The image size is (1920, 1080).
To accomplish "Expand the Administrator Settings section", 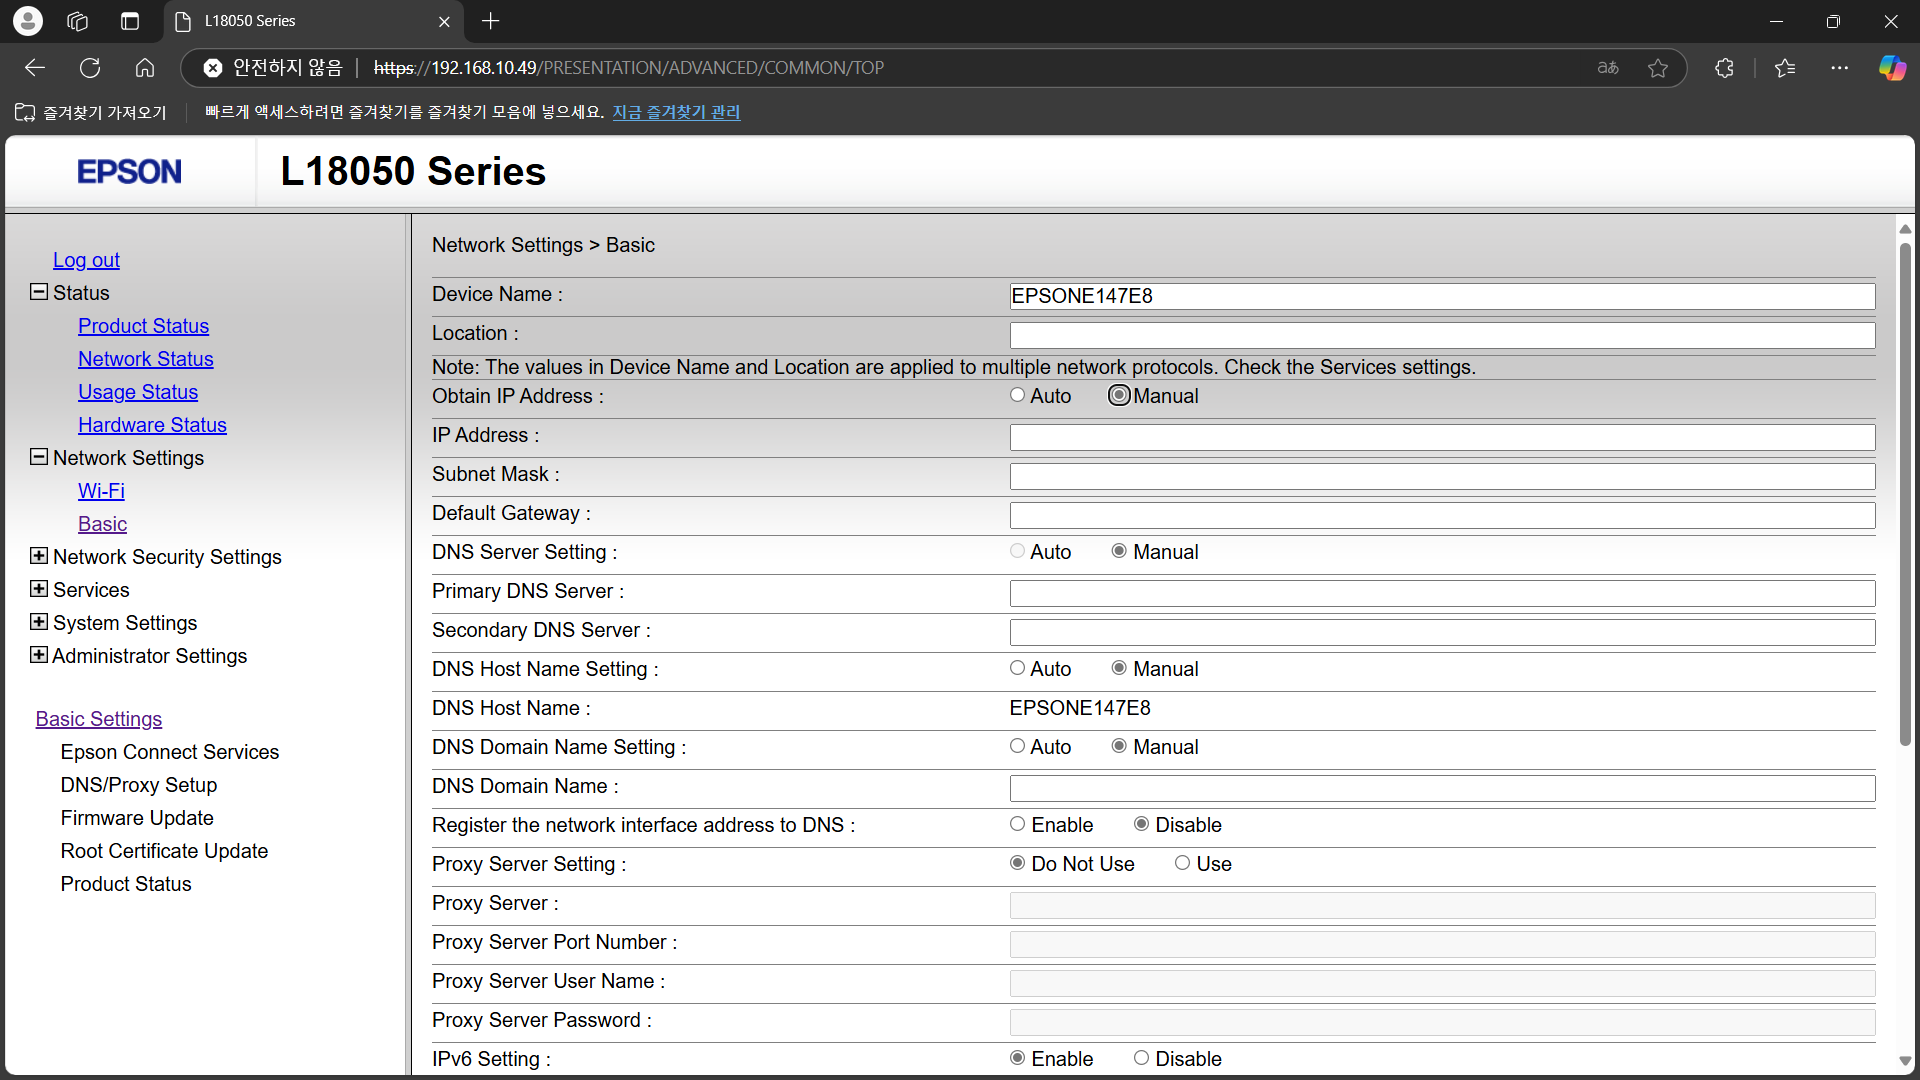I will 39,655.
